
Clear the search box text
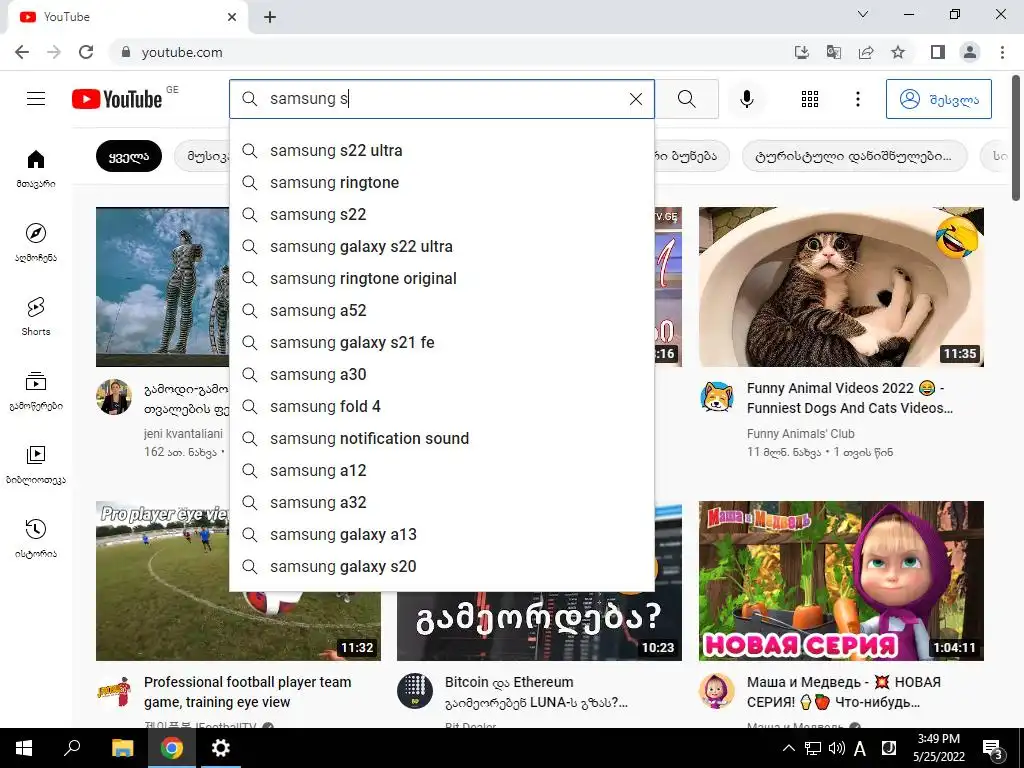[635, 99]
